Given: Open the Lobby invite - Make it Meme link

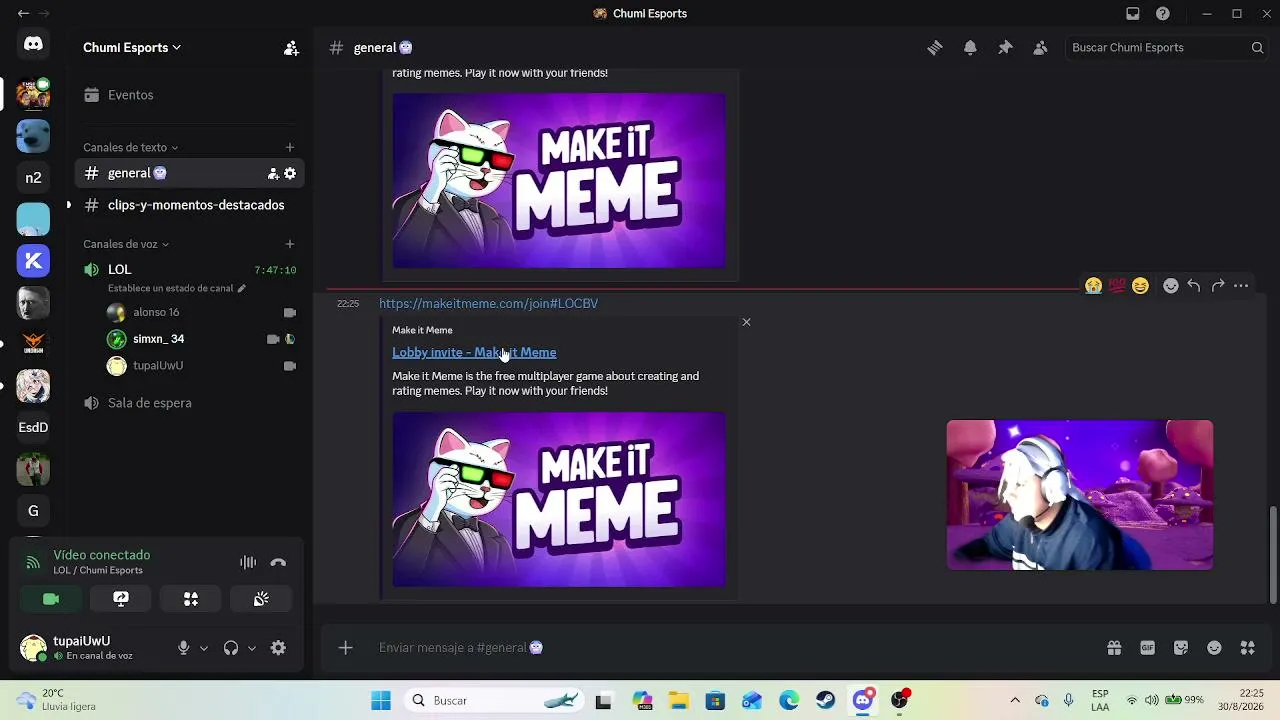Looking at the screenshot, I should [x=474, y=352].
